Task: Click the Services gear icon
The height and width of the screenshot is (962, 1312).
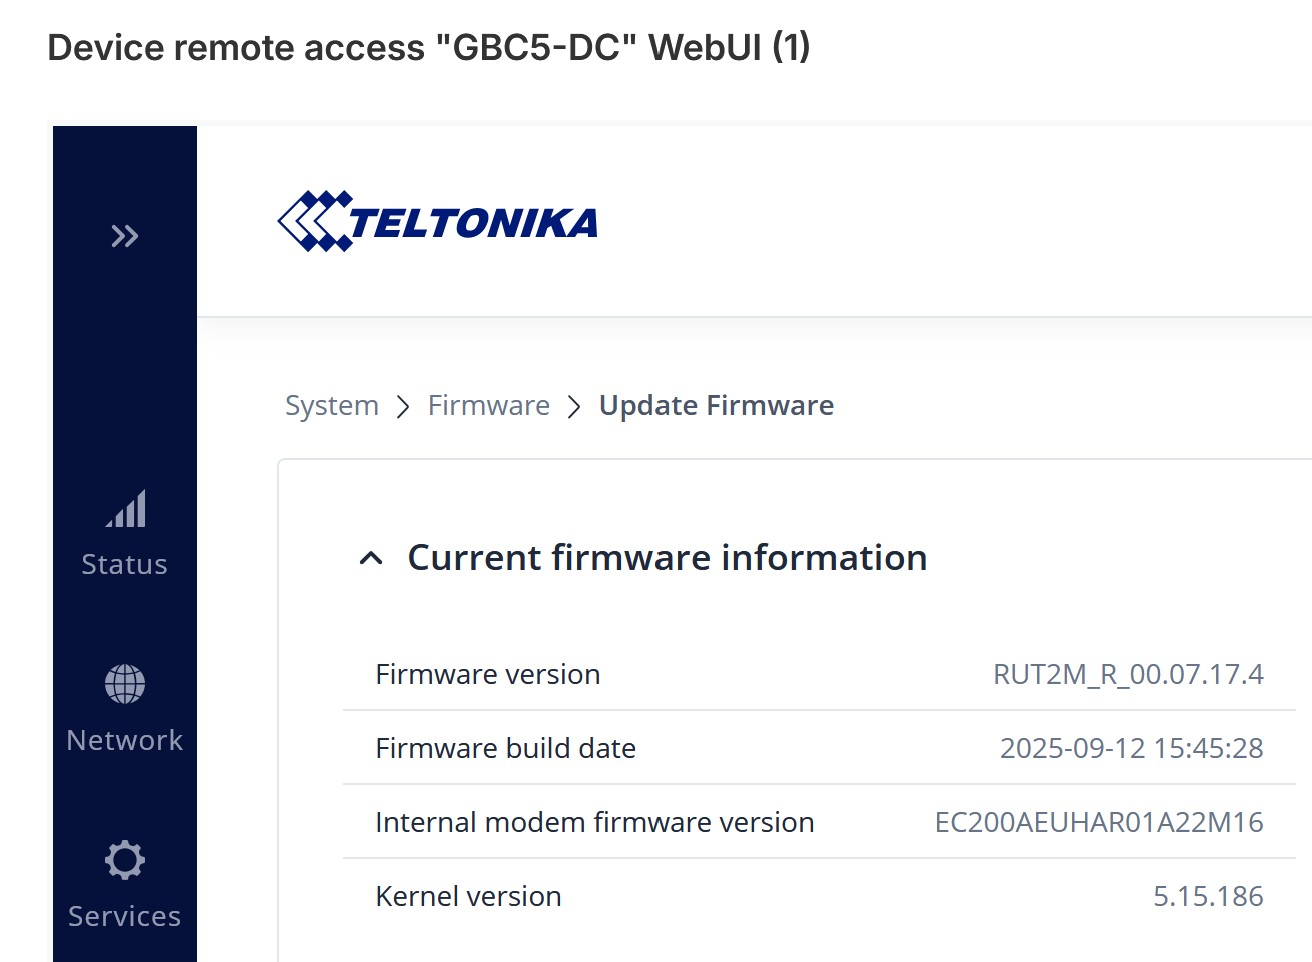Action: (x=125, y=860)
